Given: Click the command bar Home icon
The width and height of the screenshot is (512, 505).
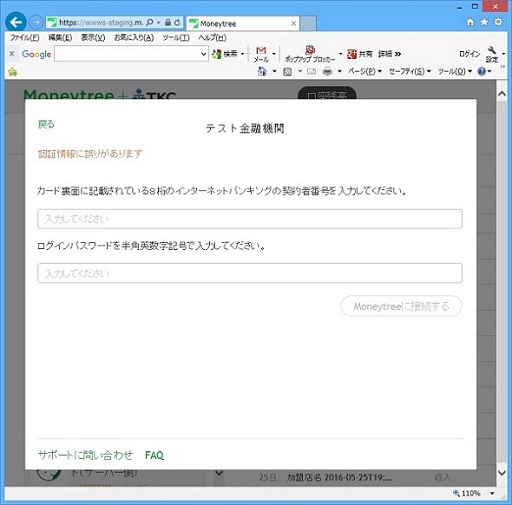Looking at the screenshot, I should 262,71.
